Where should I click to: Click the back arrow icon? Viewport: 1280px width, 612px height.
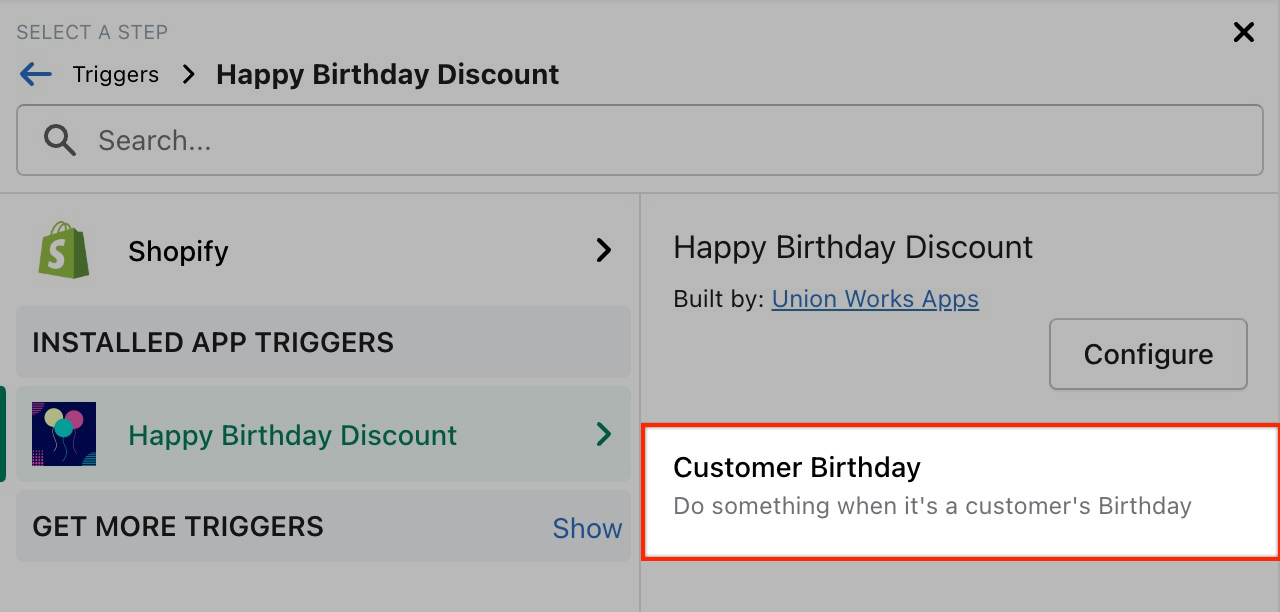36,75
